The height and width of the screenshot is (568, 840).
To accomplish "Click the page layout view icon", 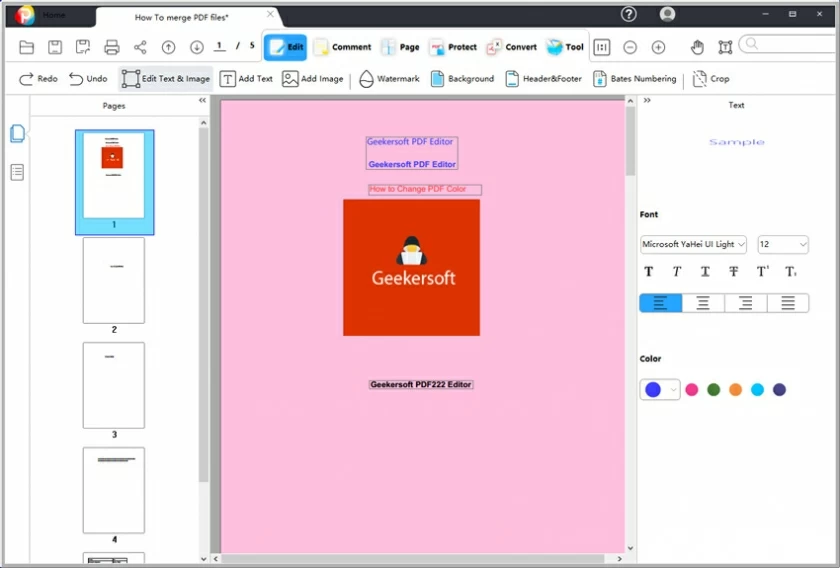I will tap(602, 47).
